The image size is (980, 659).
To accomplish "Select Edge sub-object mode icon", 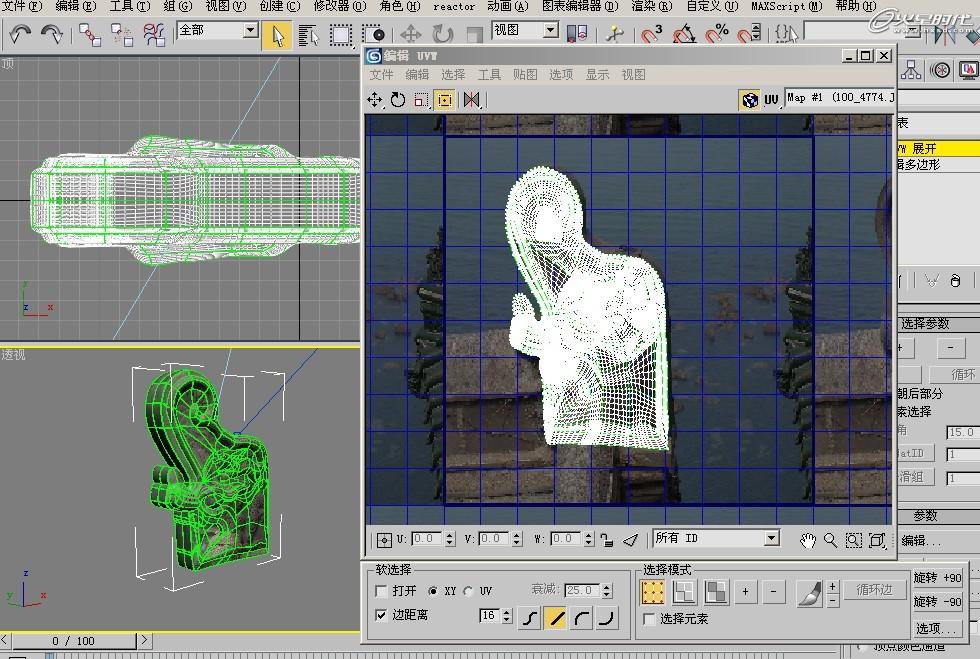I will [684, 591].
